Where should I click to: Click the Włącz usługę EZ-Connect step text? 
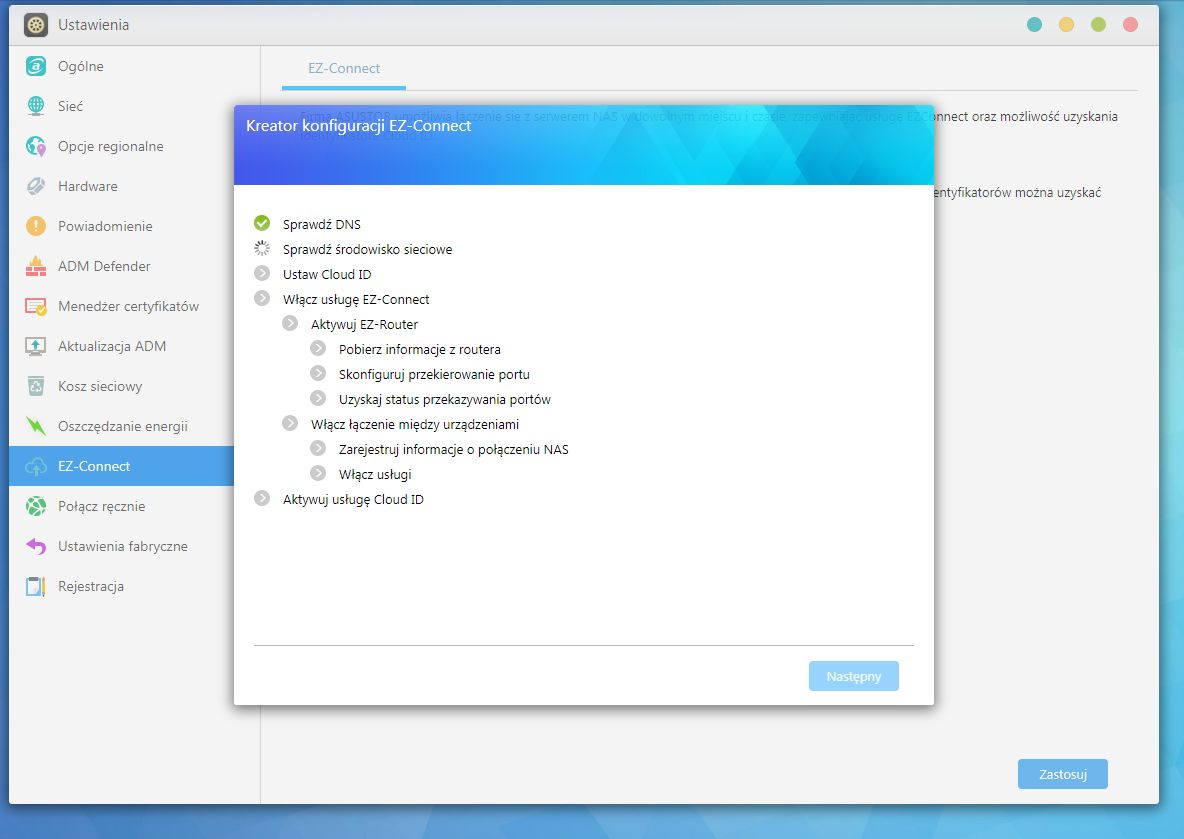[x=356, y=299]
